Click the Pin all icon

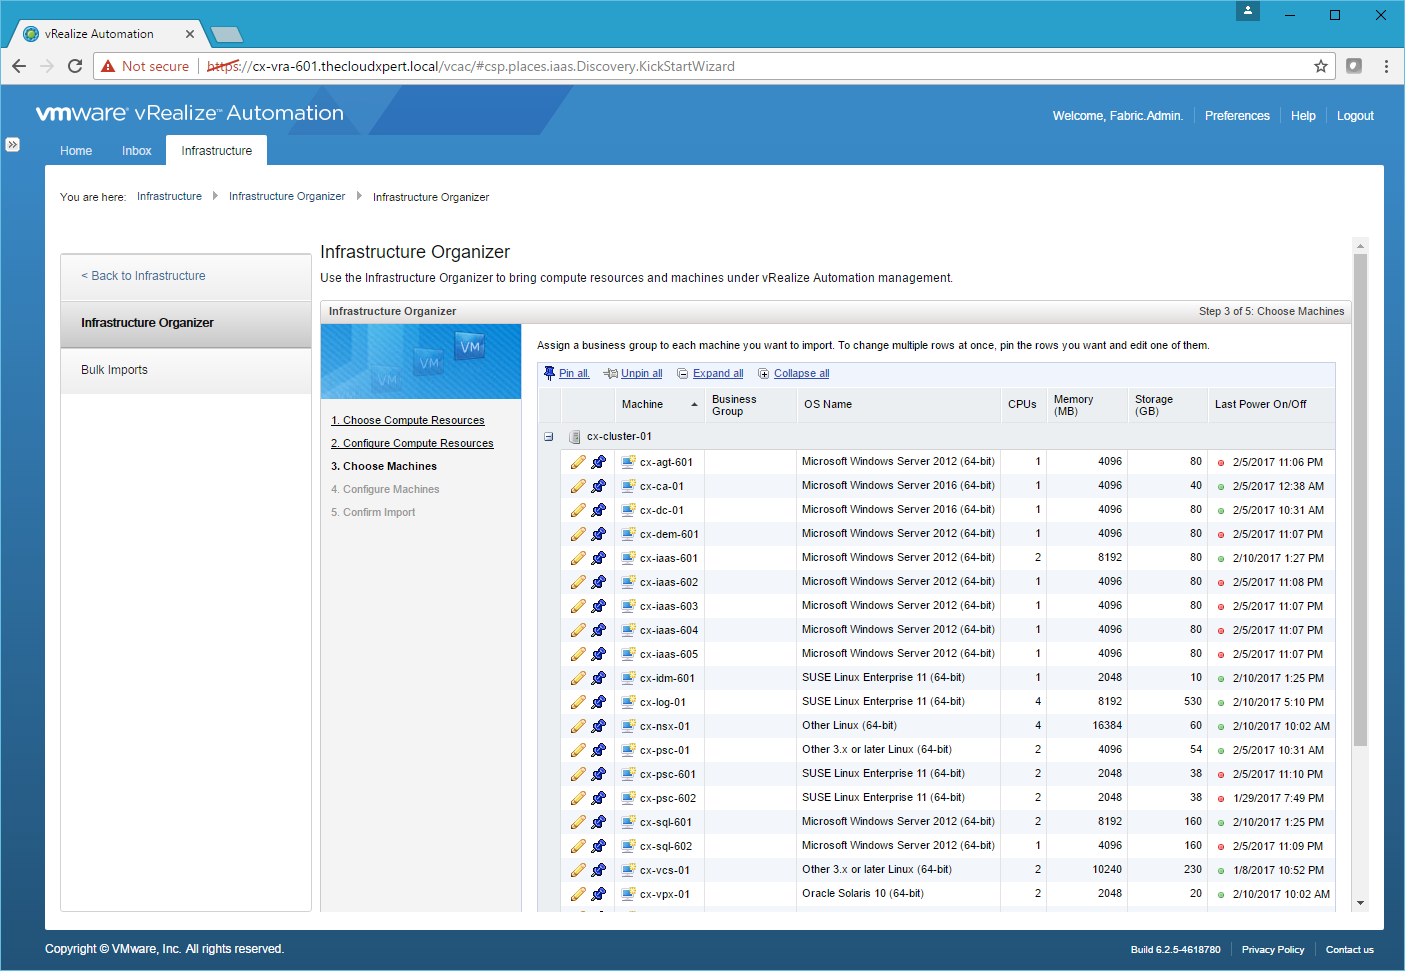[549, 373]
